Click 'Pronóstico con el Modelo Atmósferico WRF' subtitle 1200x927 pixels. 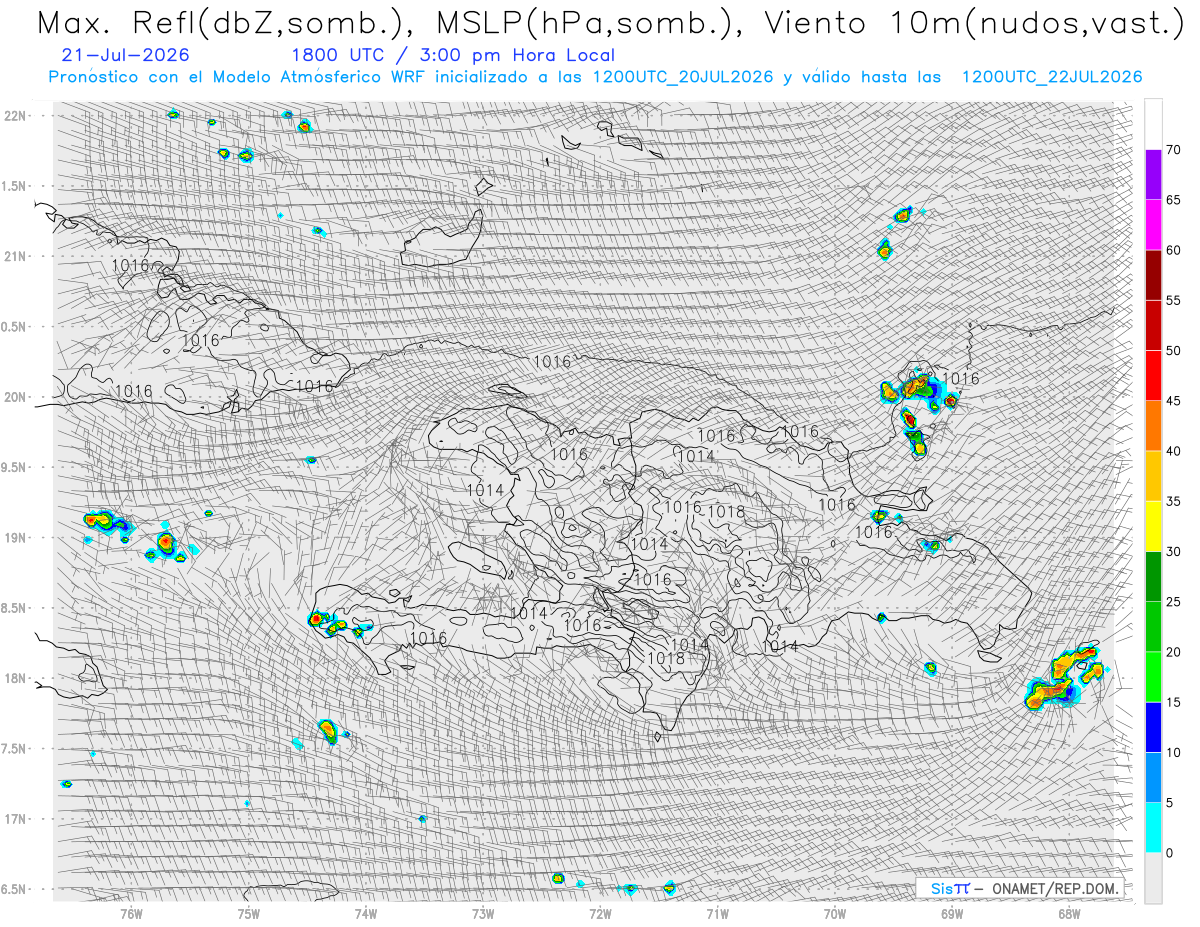coord(239,77)
